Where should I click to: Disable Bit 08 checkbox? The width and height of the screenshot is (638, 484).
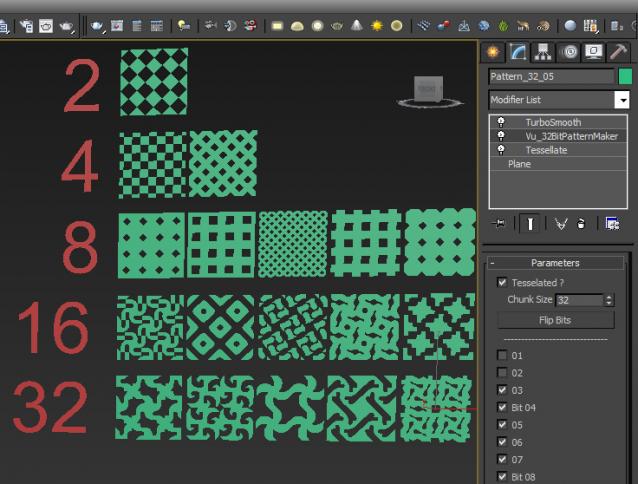coord(502,476)
